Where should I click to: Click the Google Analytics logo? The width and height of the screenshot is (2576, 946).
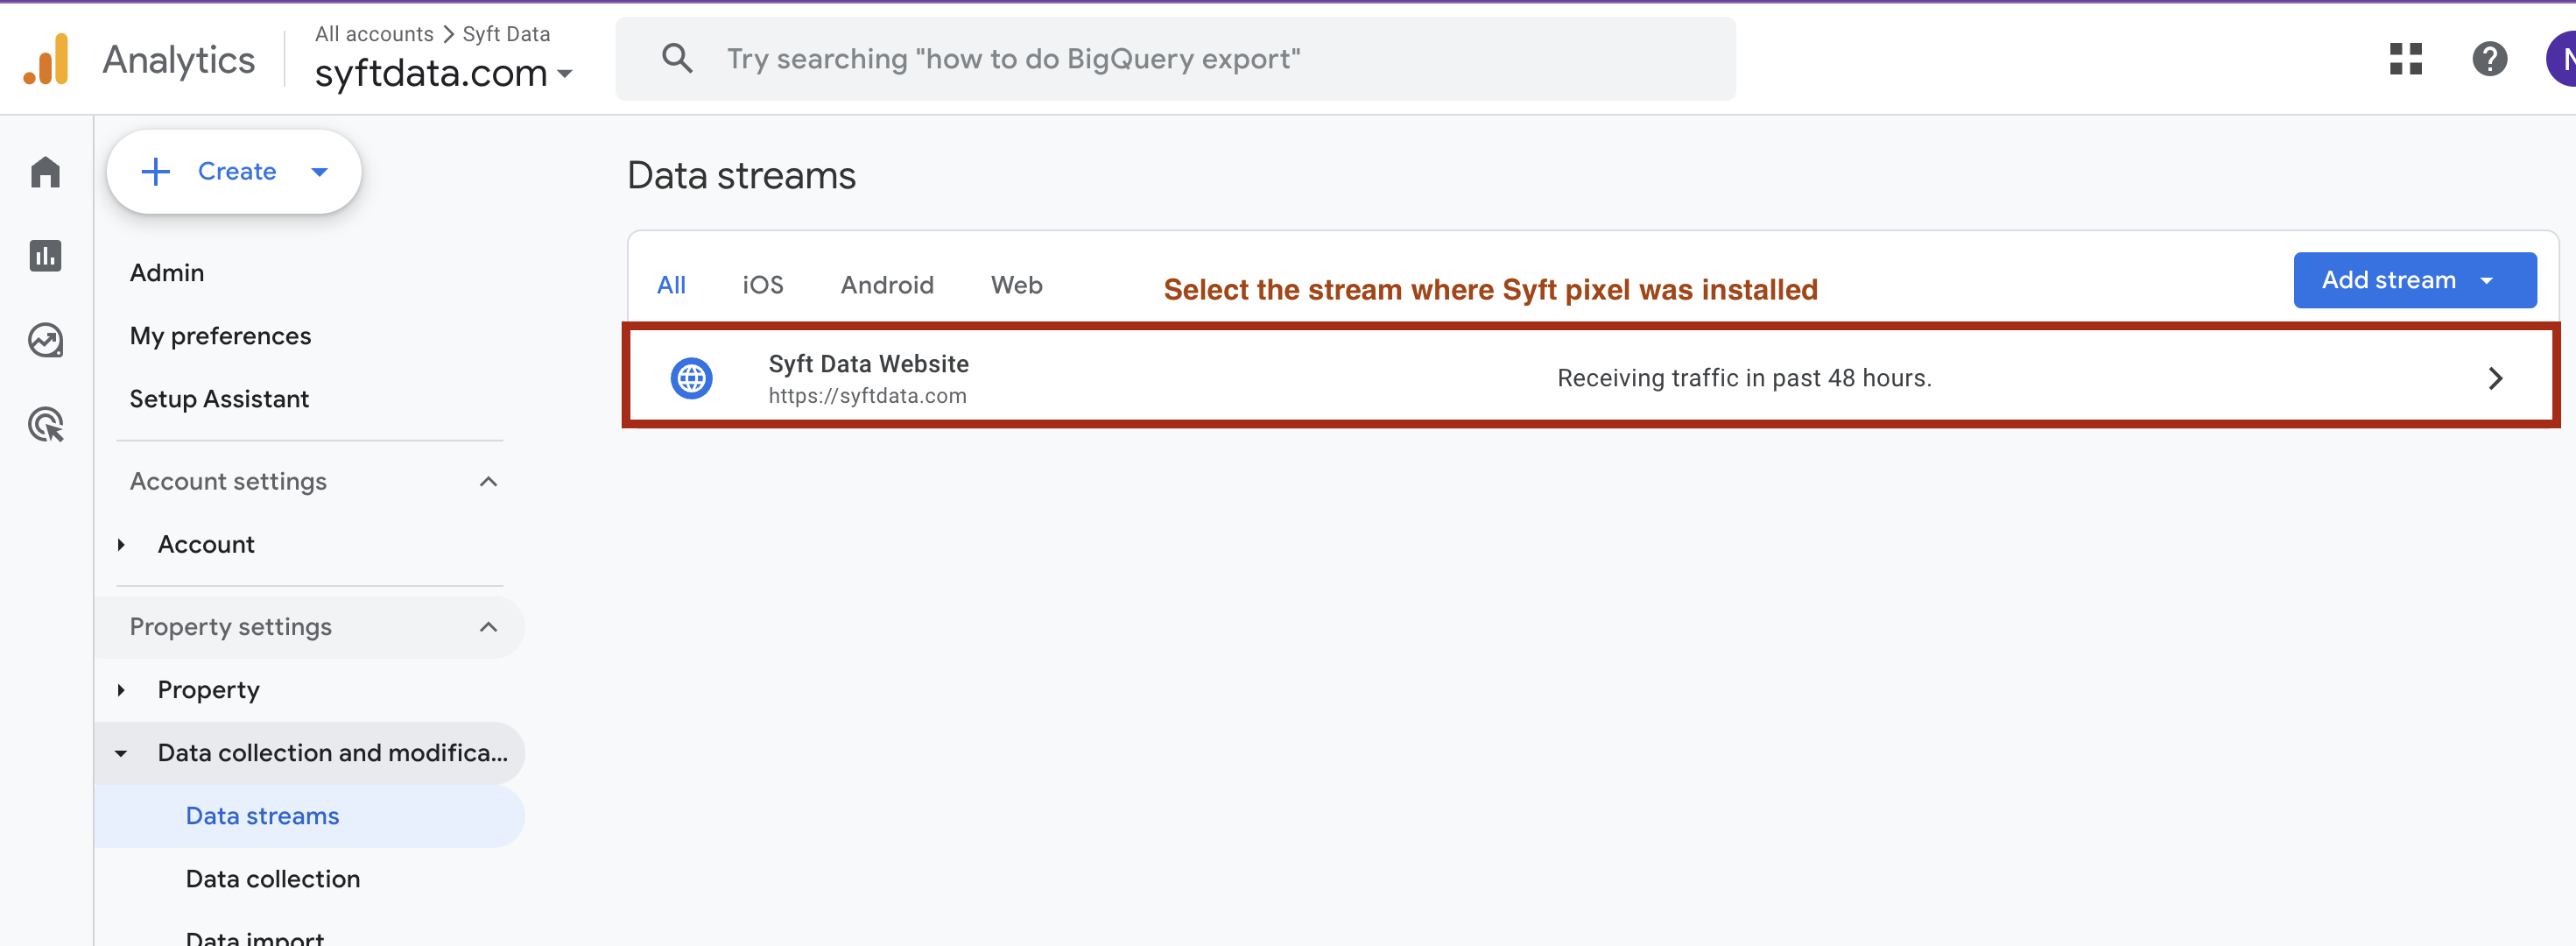point(46,59)
